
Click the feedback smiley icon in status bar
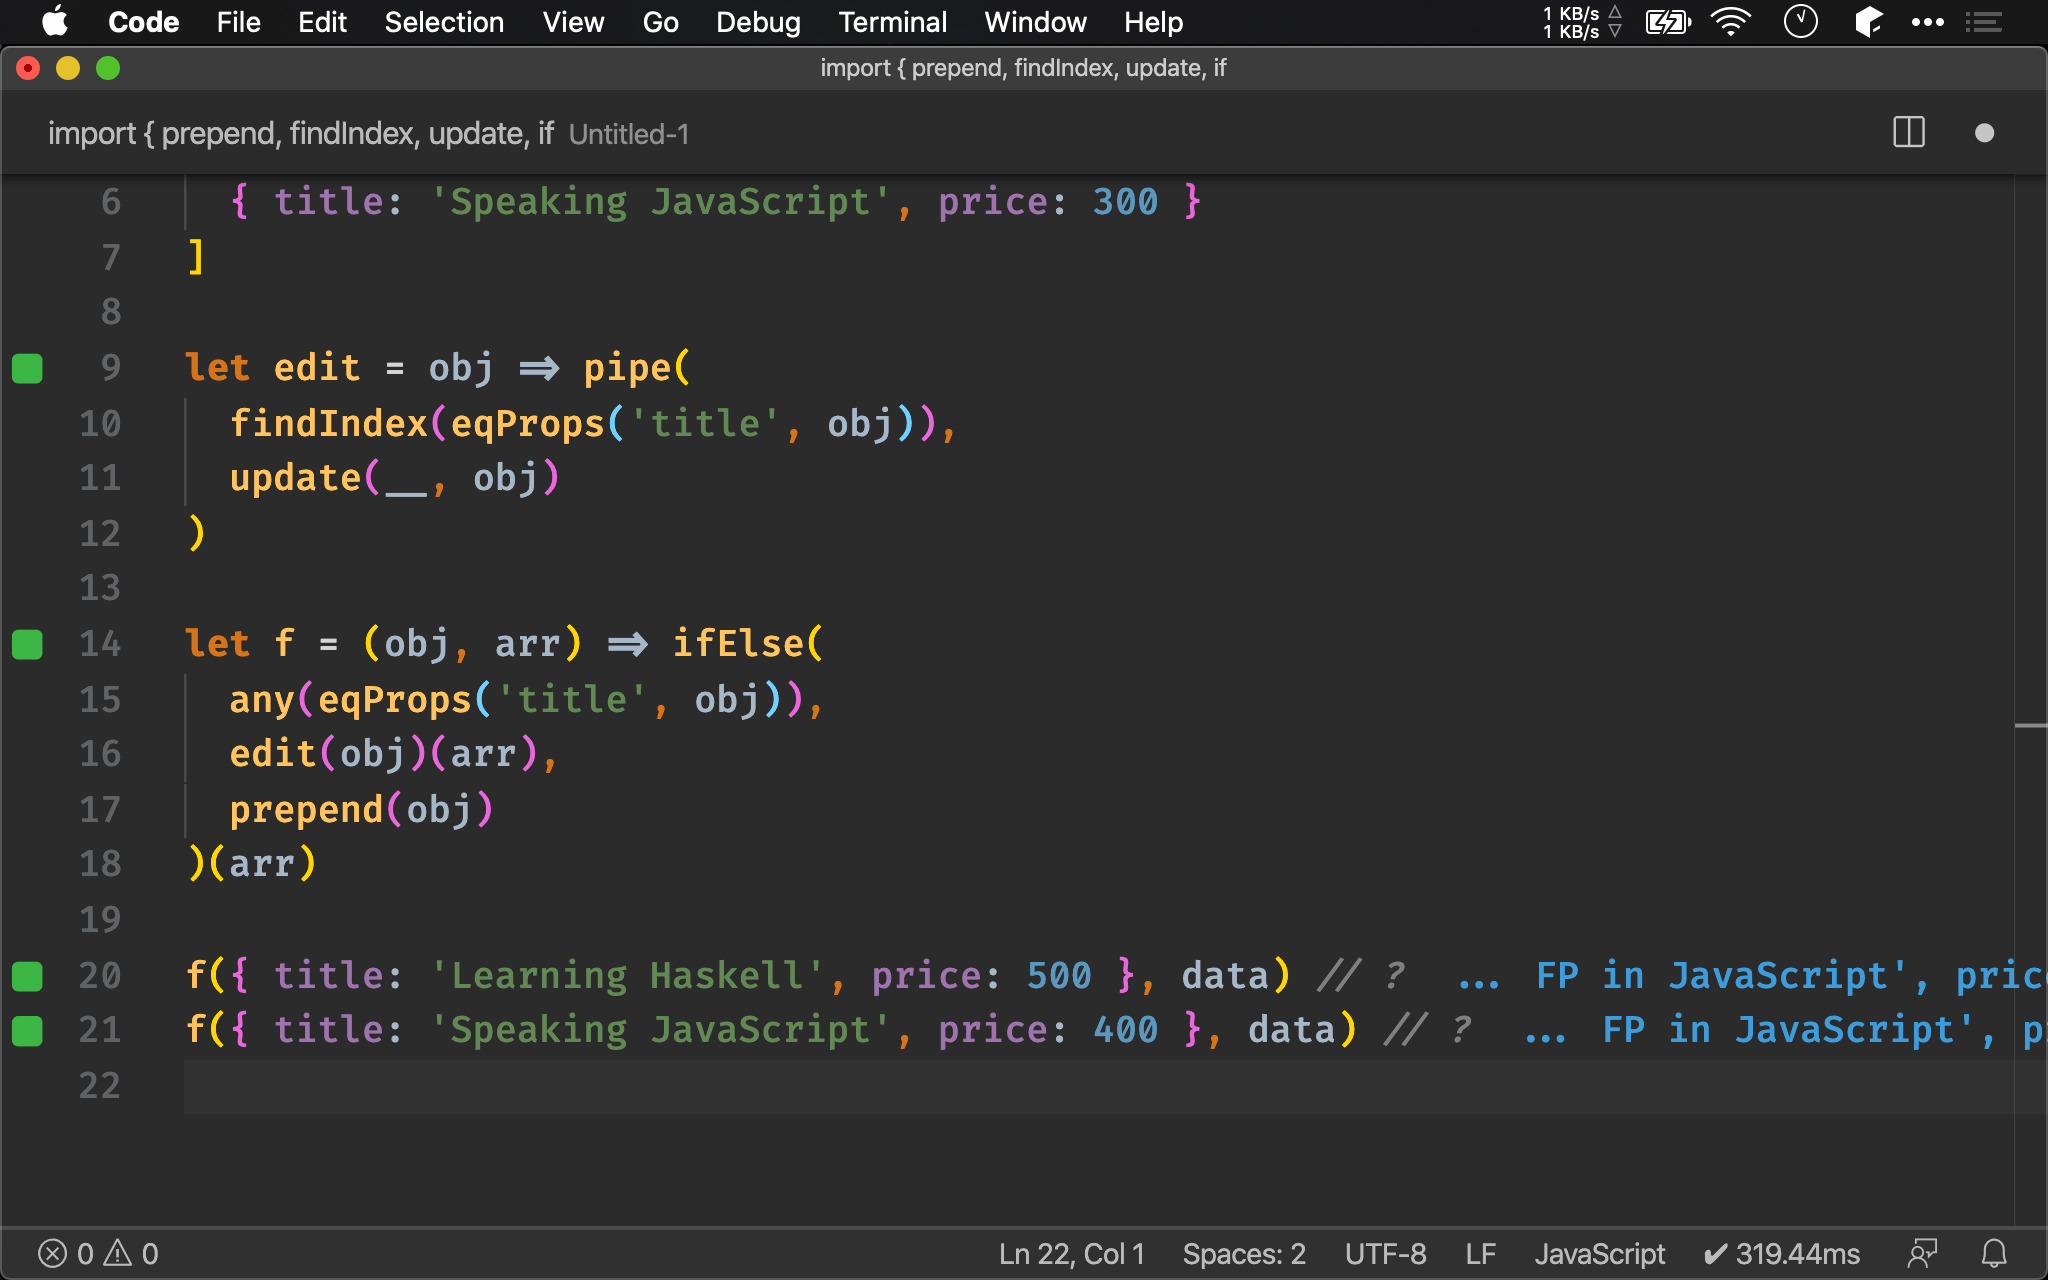click(1922, 1254)
